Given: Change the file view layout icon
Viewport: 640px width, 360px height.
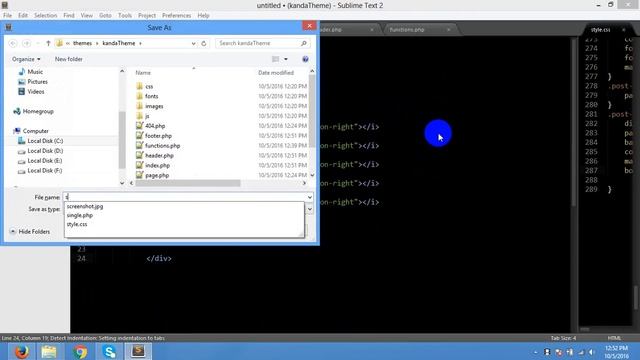Looking at the screenshot, I should (276, 59).
